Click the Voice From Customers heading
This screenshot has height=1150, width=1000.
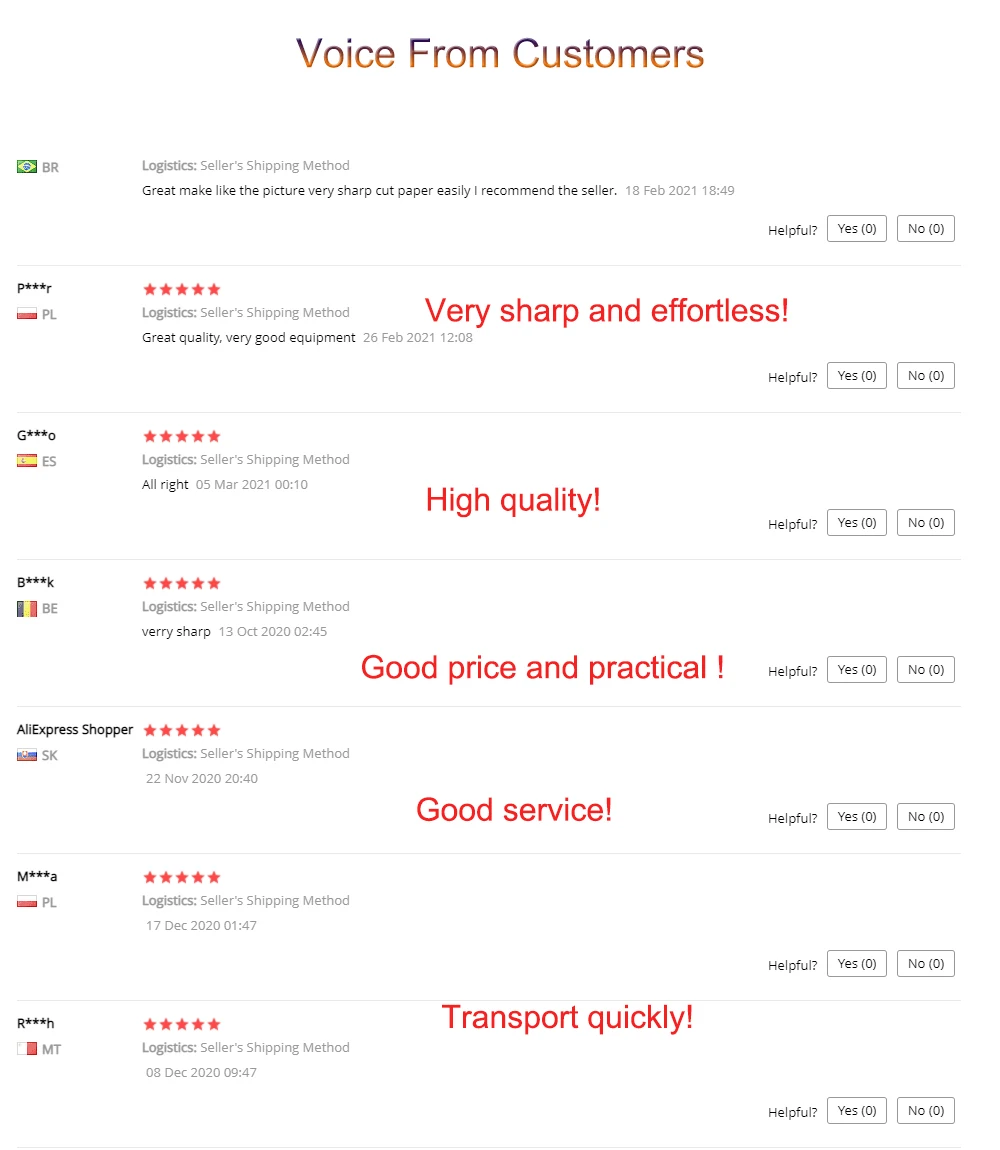(x=500, y=54)
